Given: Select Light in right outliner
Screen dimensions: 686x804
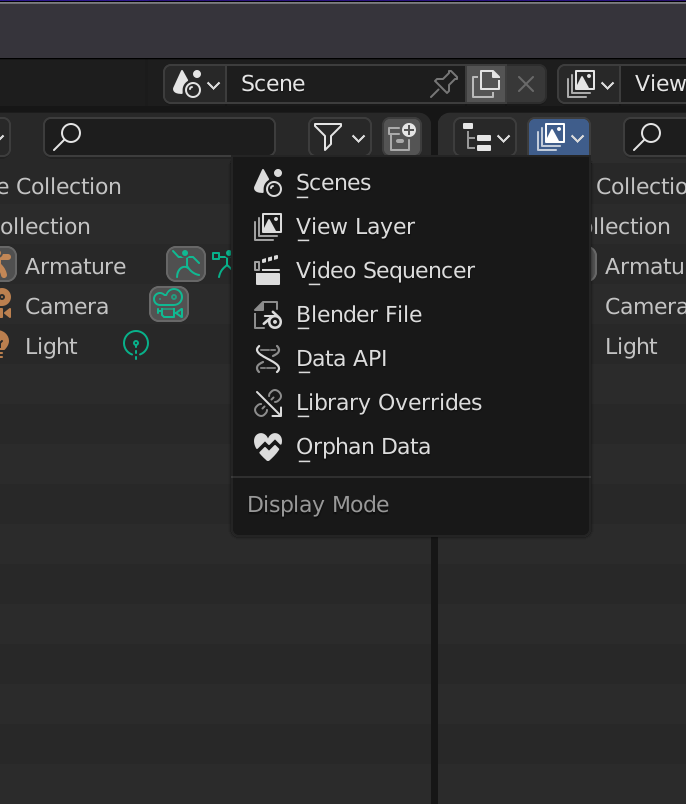Looking at the screenshot, I should pyautogui.click(x=631, y=347).
